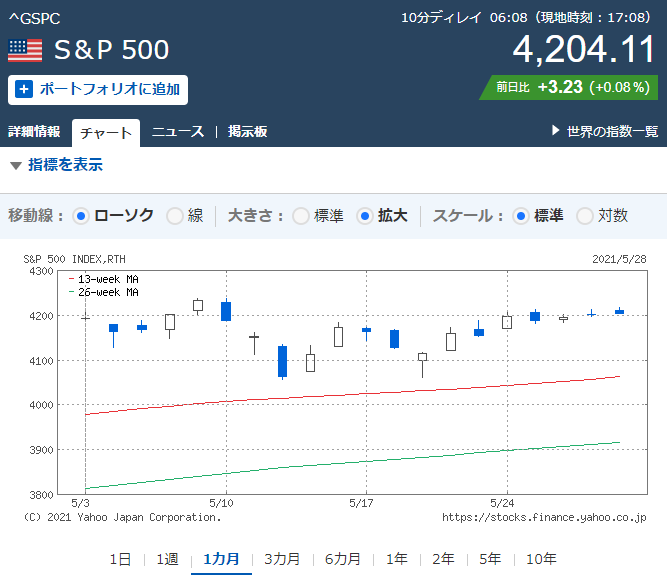Click the 5/24 date axis label
This screenshot has width=667, height=579.
502,503
